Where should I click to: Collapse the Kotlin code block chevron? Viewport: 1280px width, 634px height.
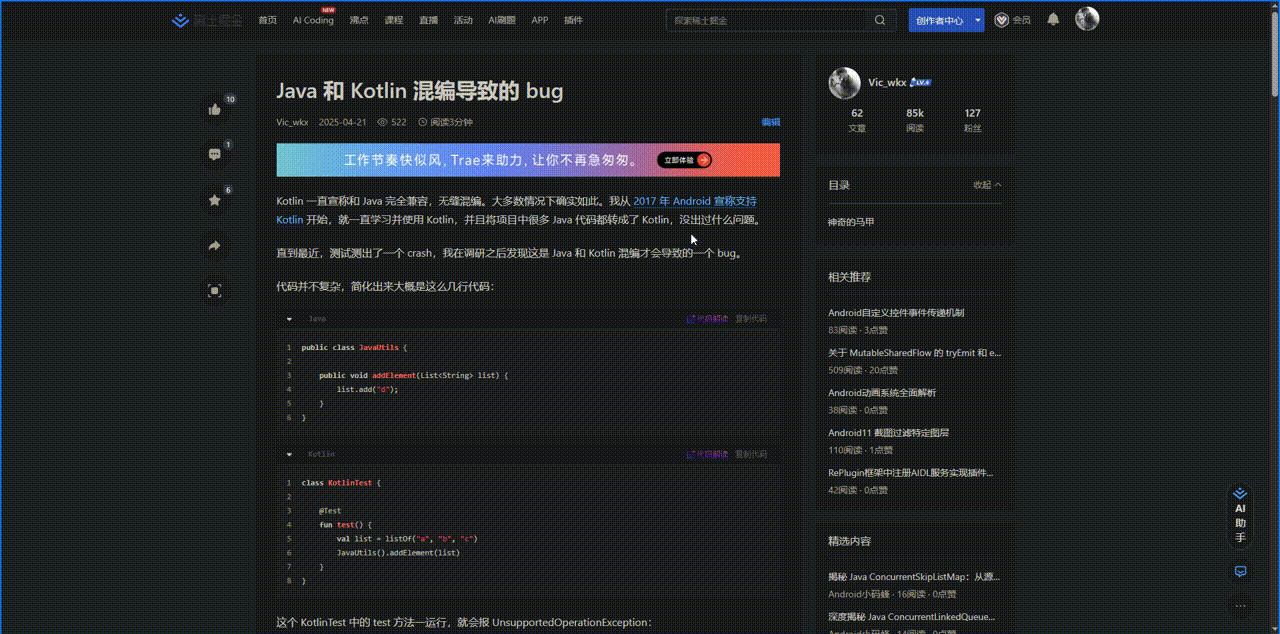288,453
